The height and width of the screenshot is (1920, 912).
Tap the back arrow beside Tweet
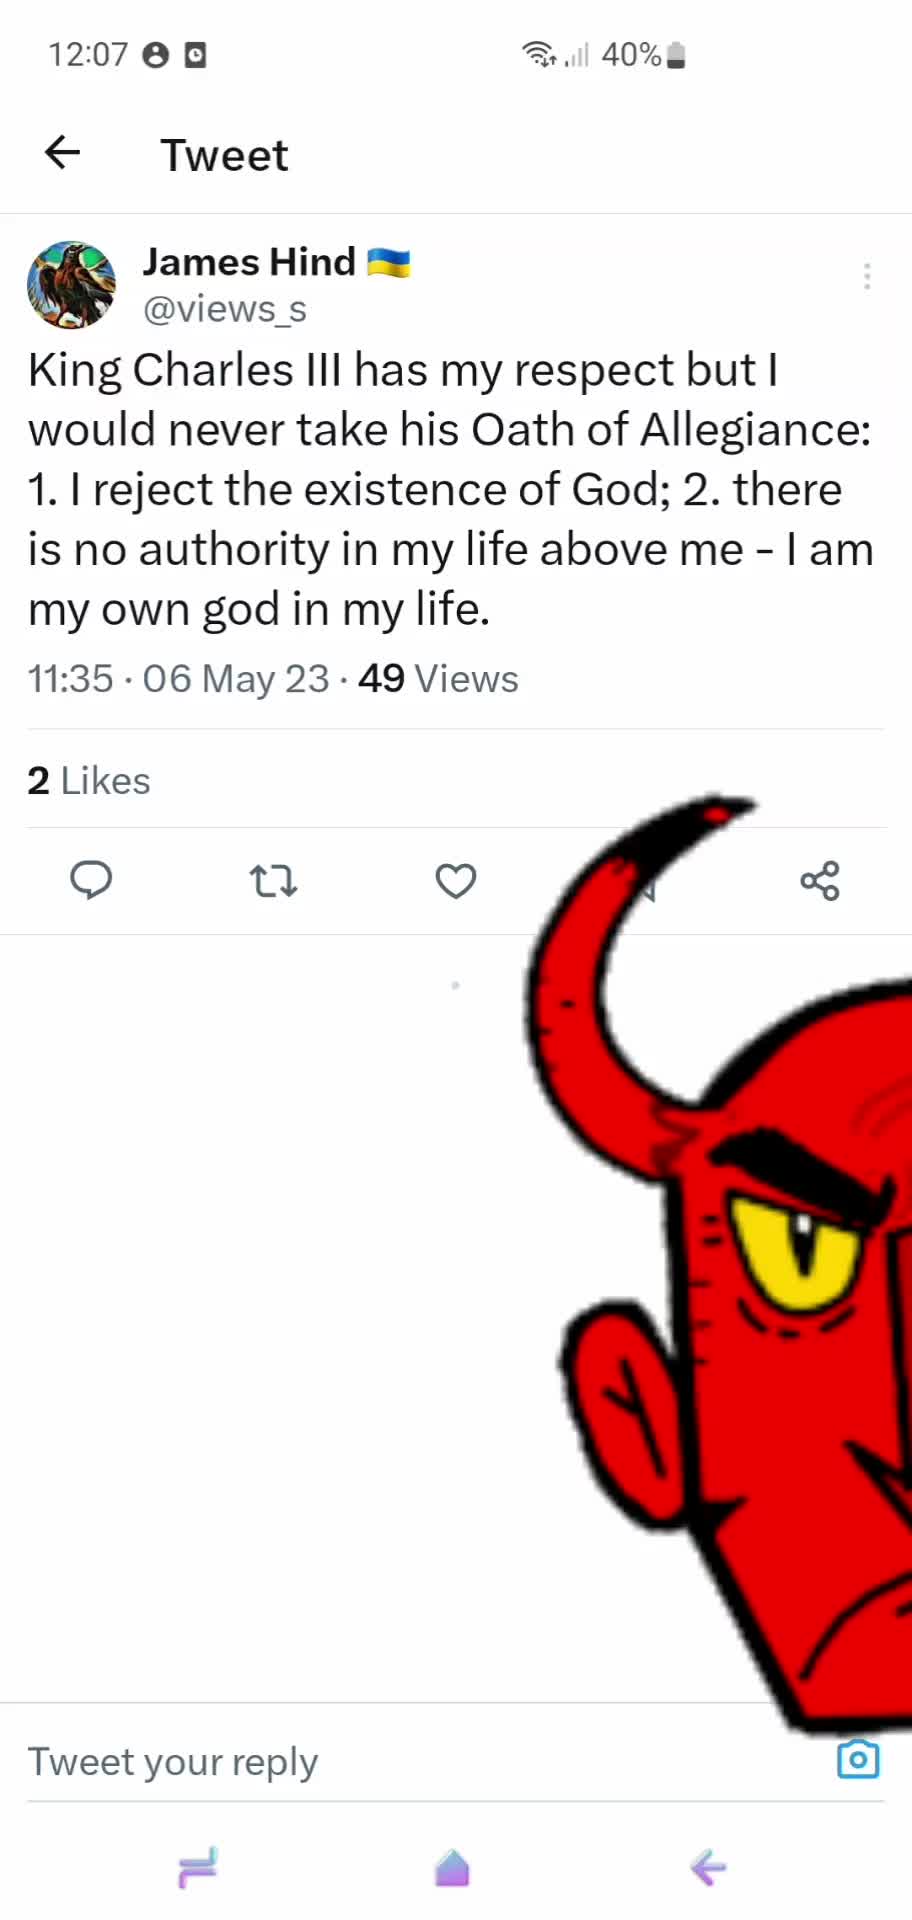pyautogui.click(x=62, y=152)
